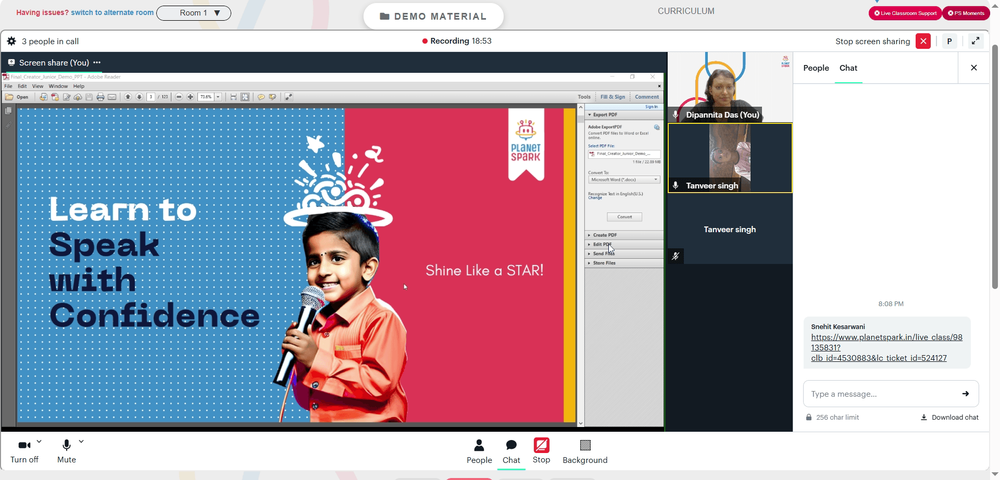
Task: Enter fullscreen with the expand arrows icon
Action: (x=975, y=41)
